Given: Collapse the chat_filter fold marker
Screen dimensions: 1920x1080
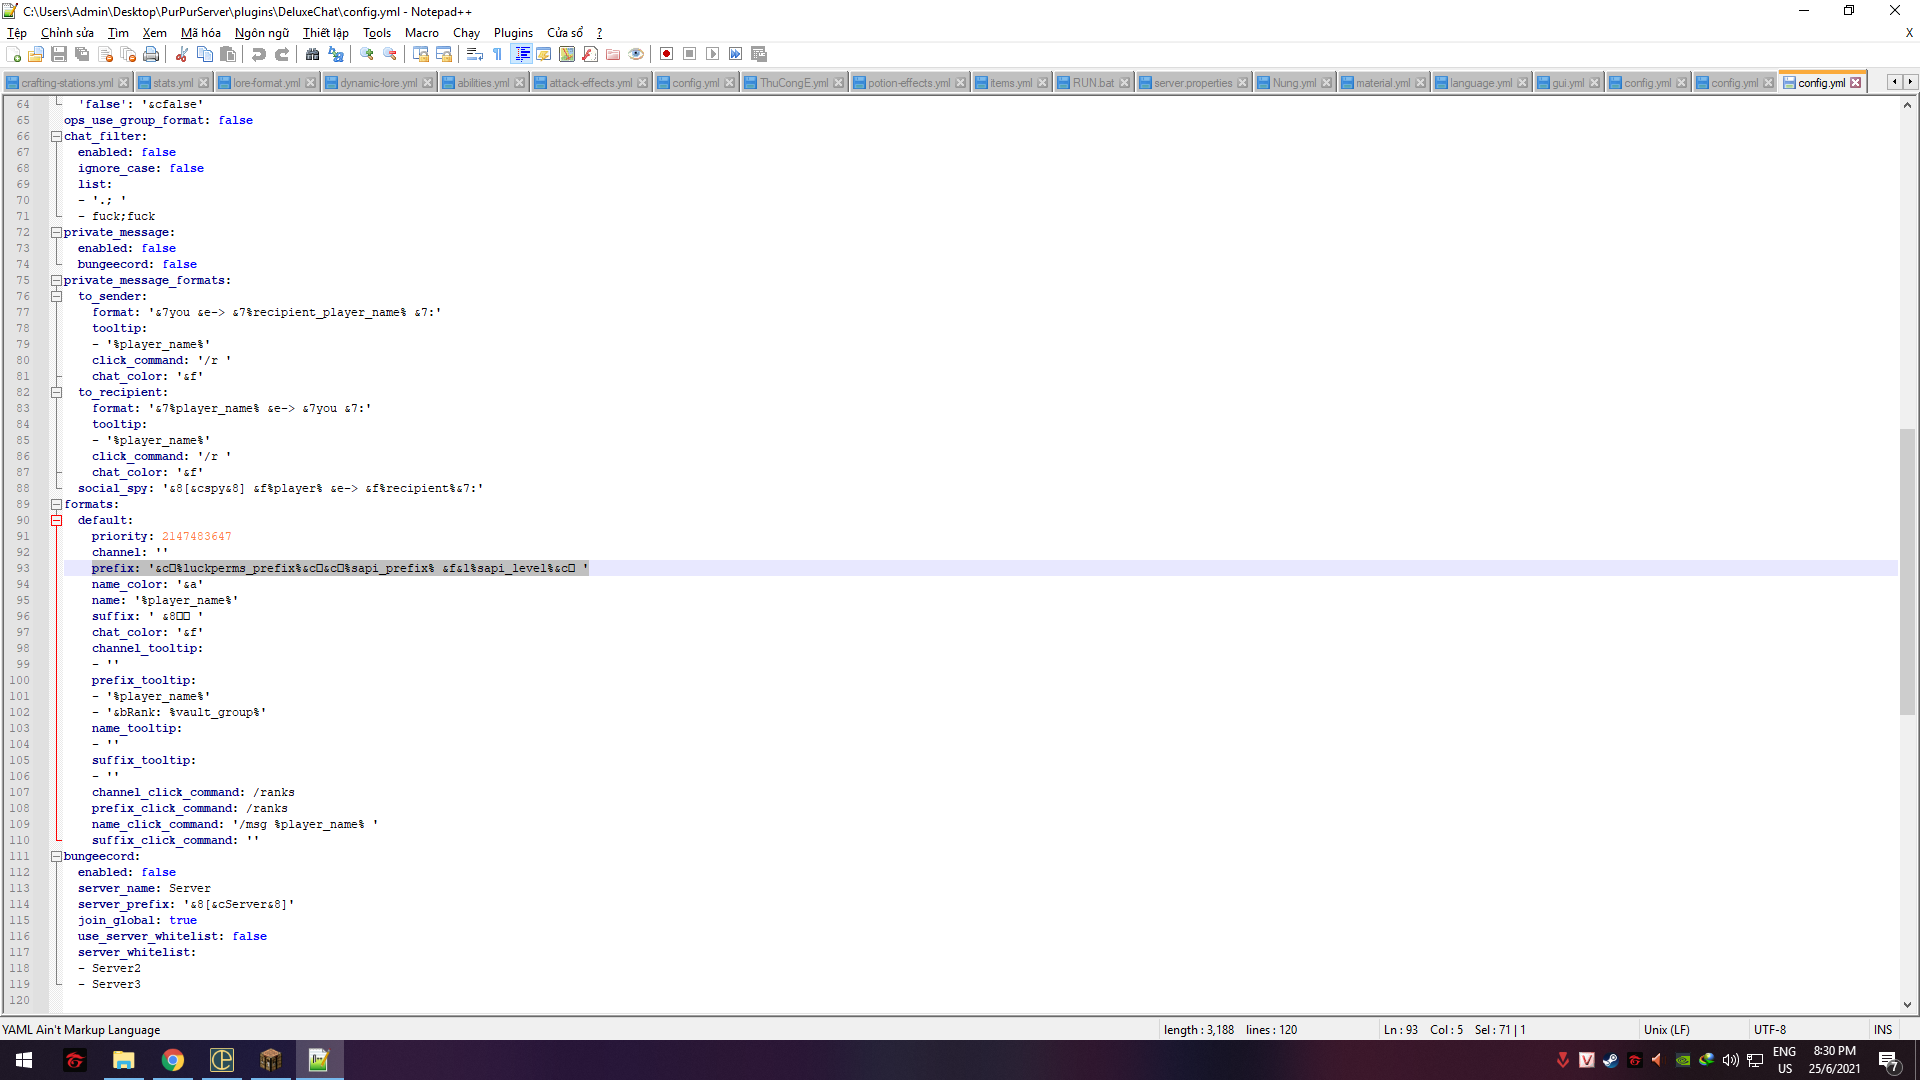Looking at the screenshot, I should coord(57,136).
